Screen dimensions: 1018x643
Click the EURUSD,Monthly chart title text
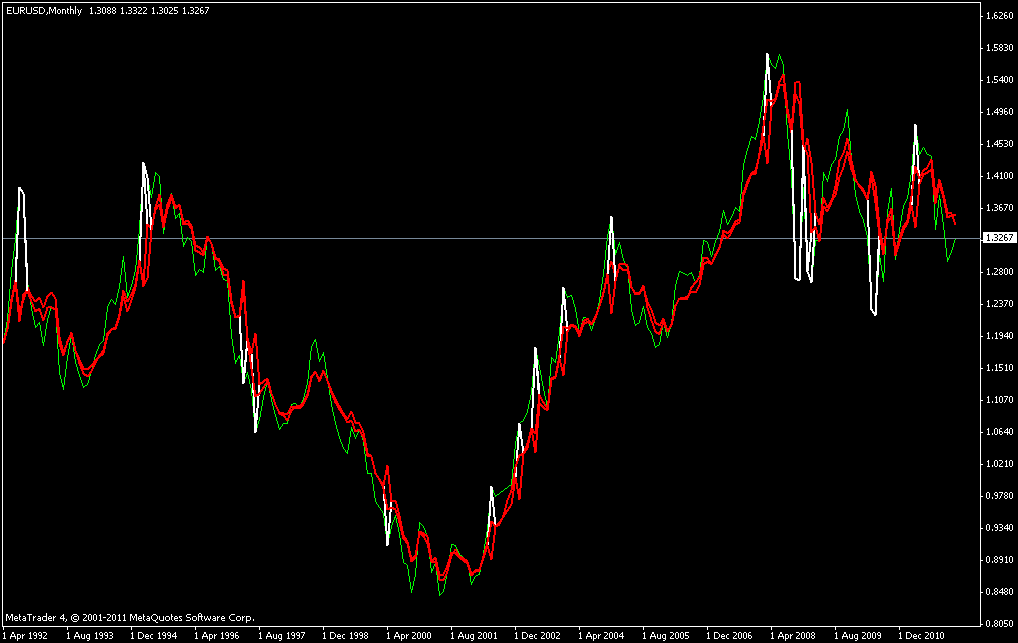44,10
